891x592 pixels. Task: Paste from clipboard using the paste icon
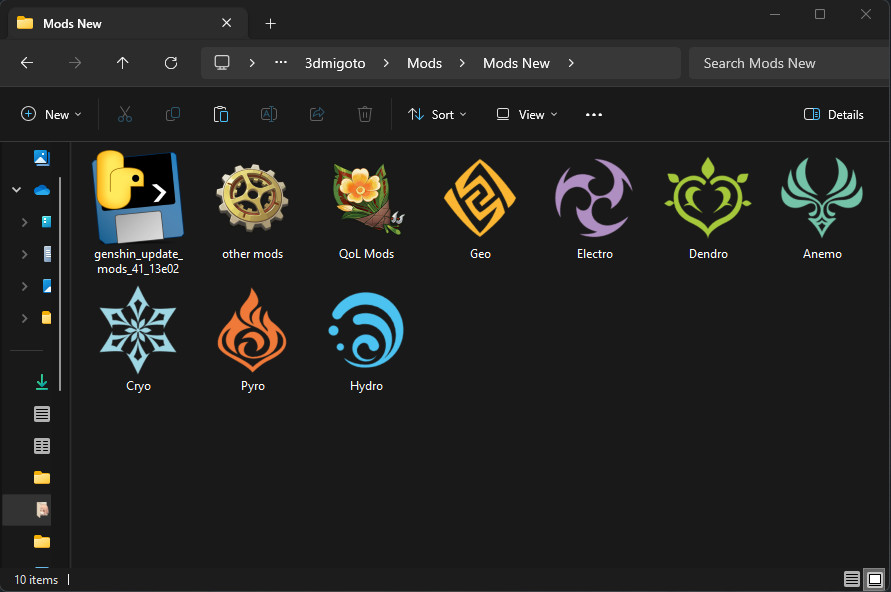click(220, 114)
